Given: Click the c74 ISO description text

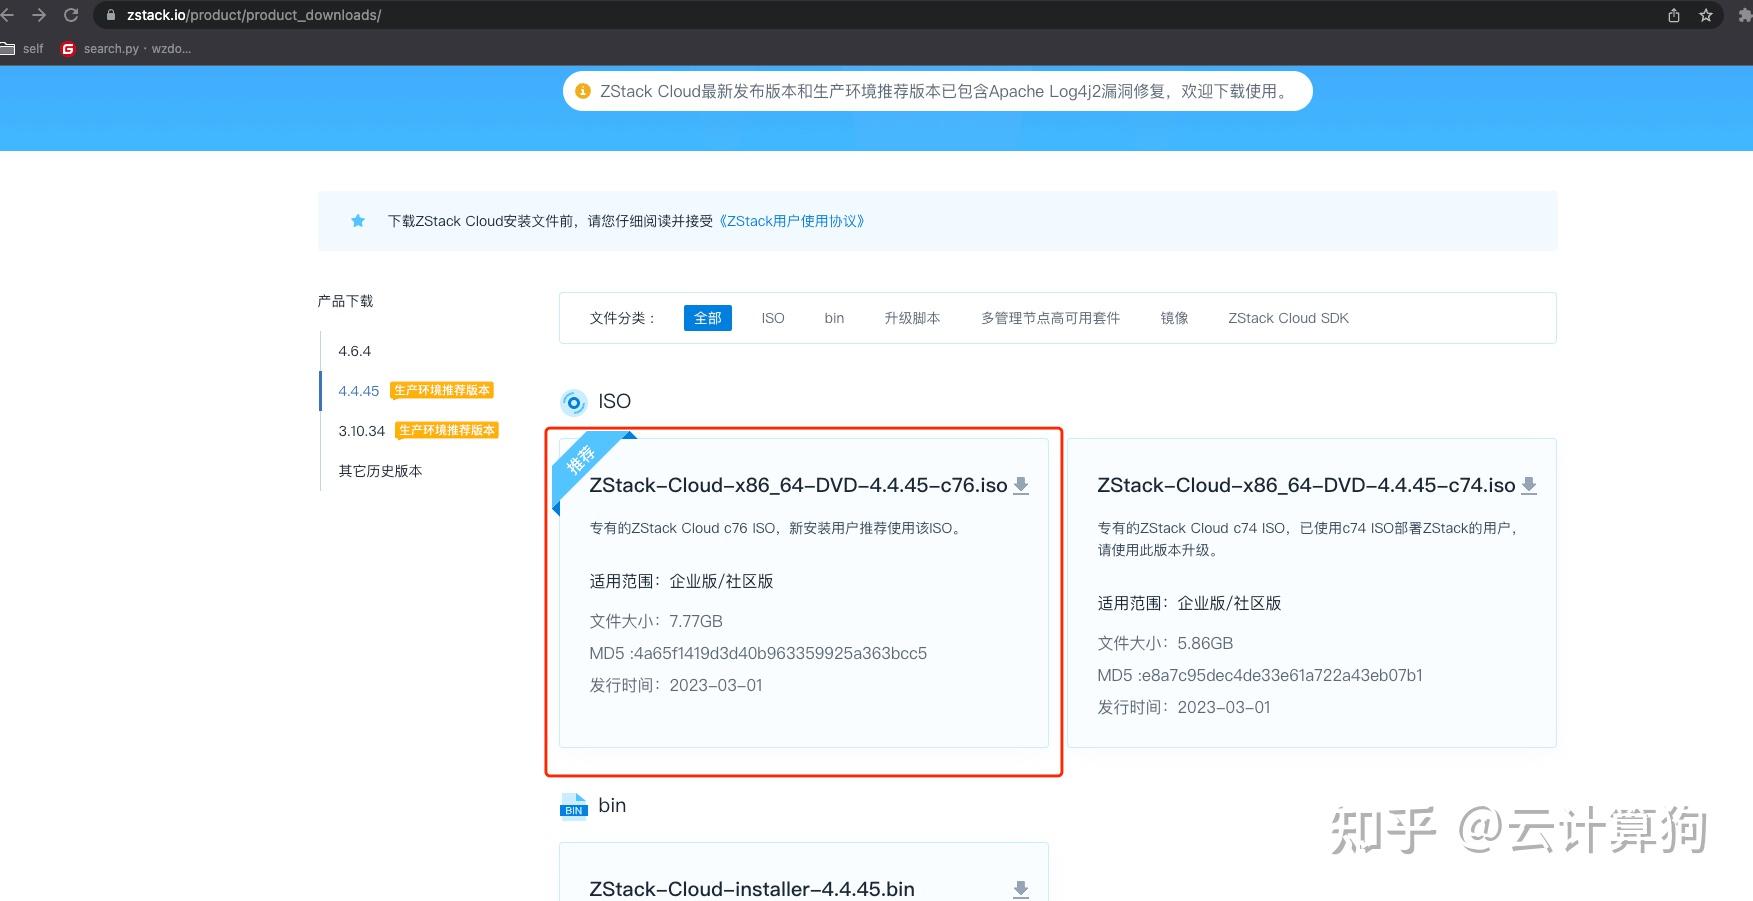Looking at the screenshot, I should (x=1309, y=539).
